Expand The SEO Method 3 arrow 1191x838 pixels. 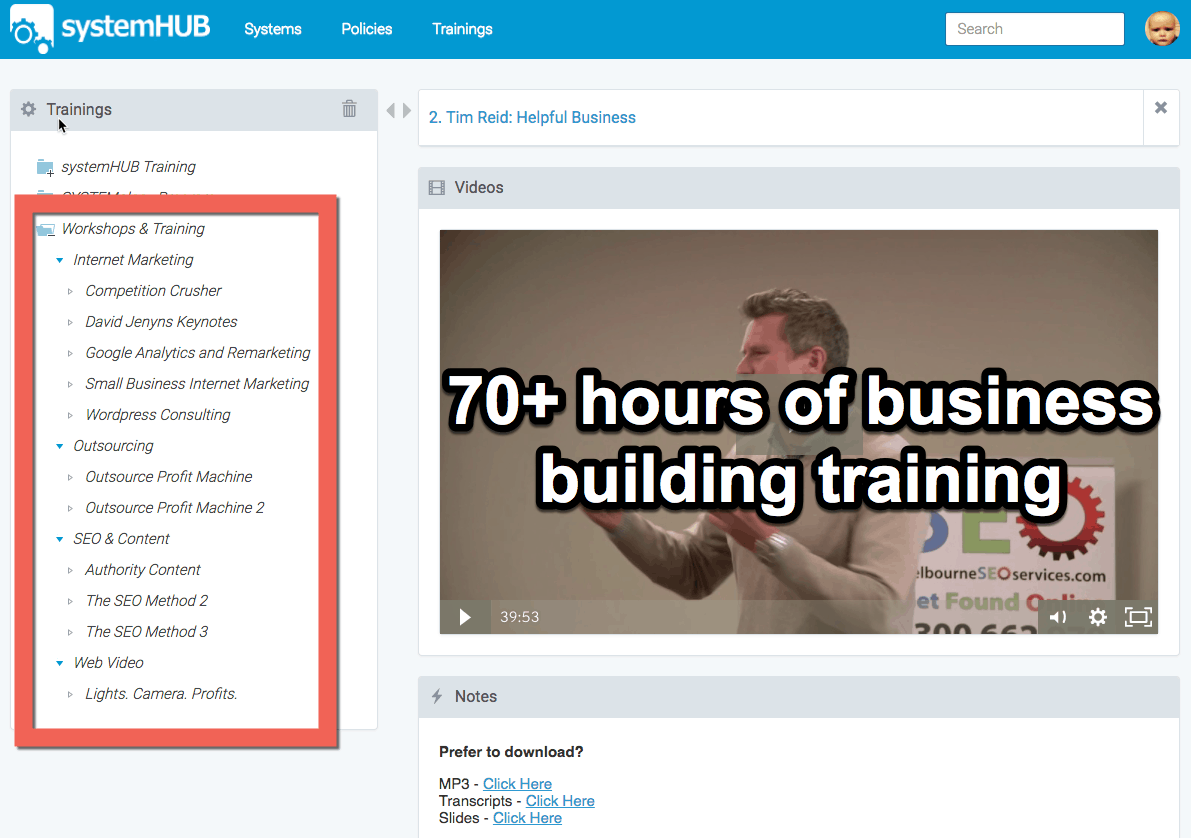70,633
